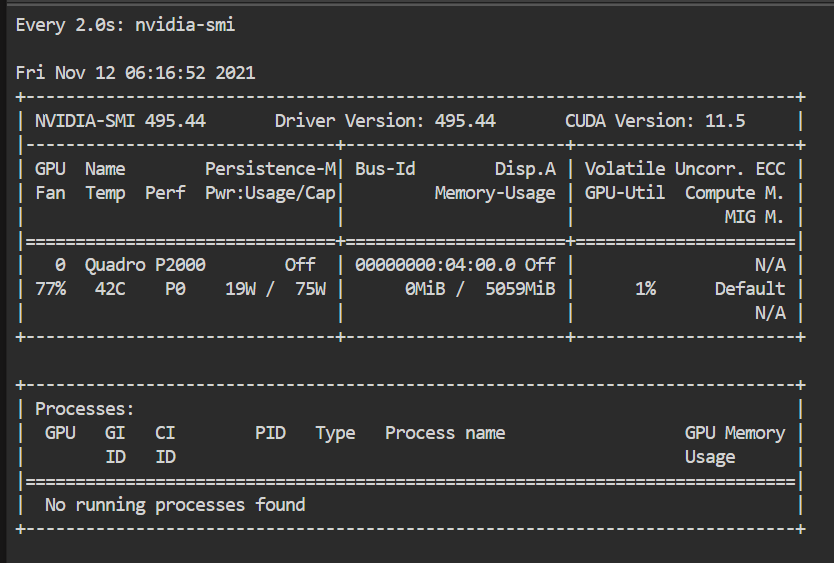
Task: Click the 'Volatile Uncorr. ECC' header
Action: [685, 169]
